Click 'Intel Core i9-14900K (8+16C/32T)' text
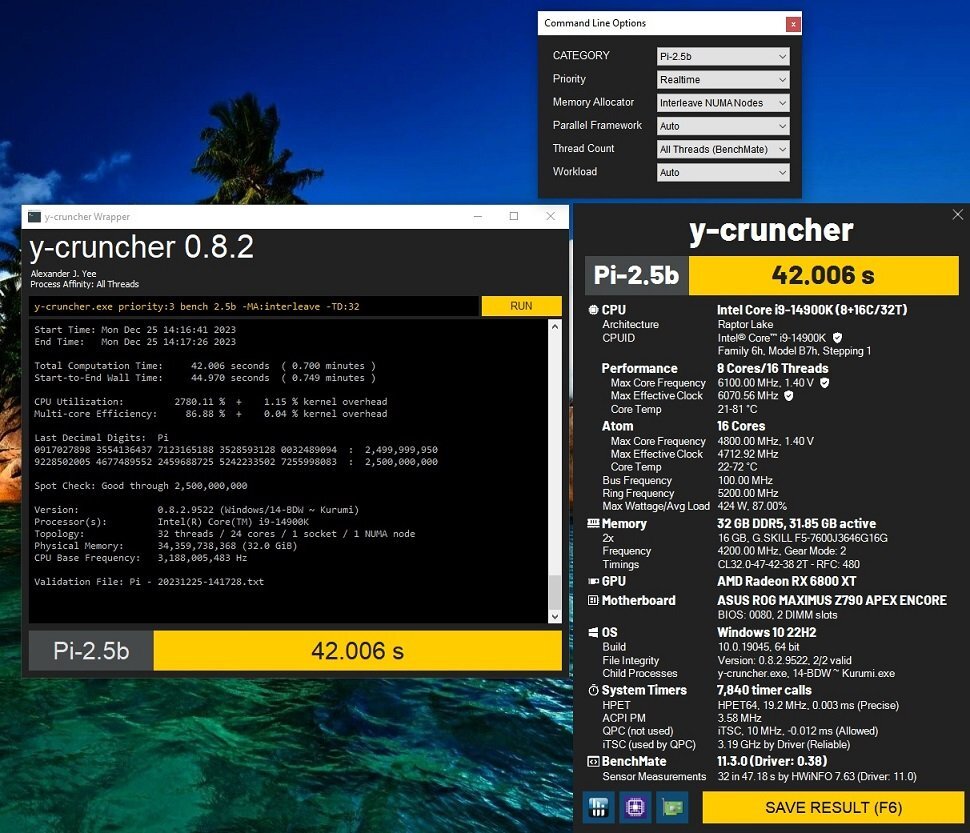Viewport: 970px width, 833px height. pyautogui.click(x=812, y=310)
